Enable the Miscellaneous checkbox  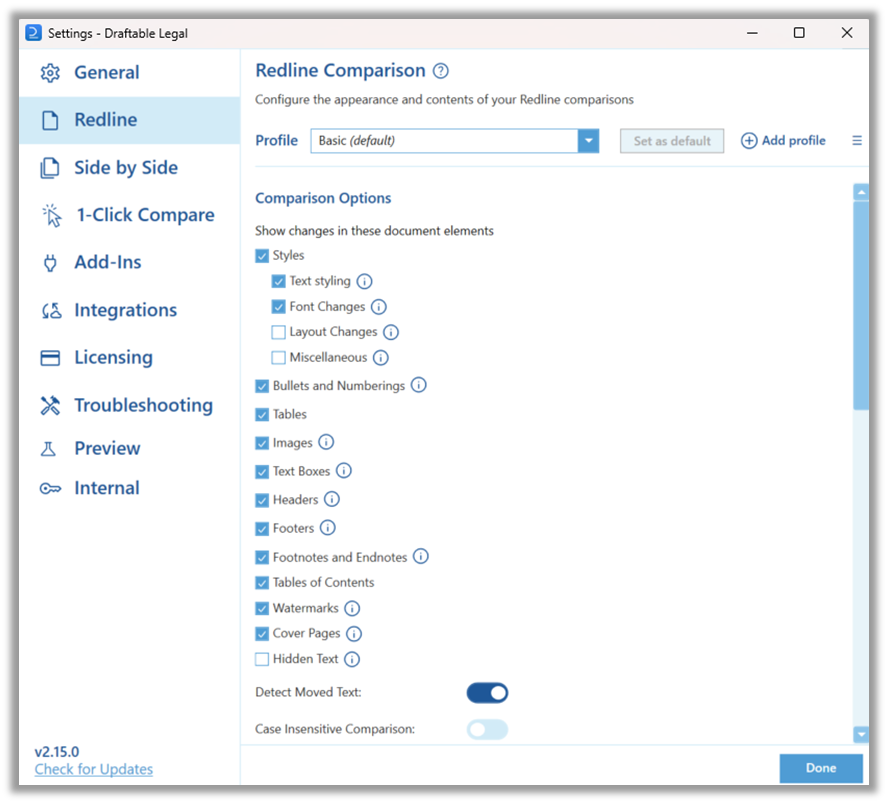pos(279,358)
